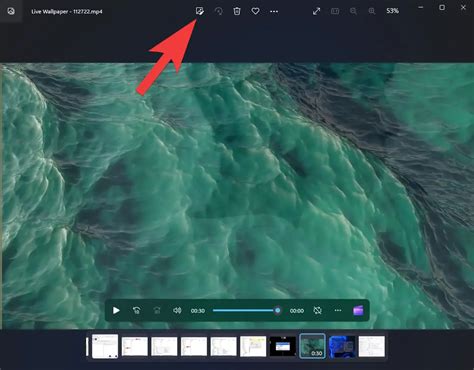
Task: Skip back 10 seconds
Action: (136, 311)
